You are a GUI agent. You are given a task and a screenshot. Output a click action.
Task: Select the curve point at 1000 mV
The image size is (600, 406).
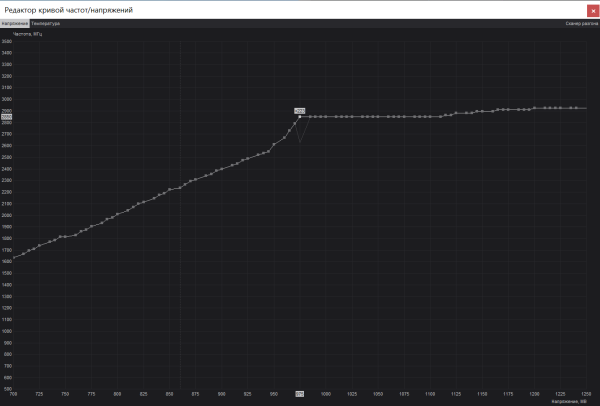[326, 117]
